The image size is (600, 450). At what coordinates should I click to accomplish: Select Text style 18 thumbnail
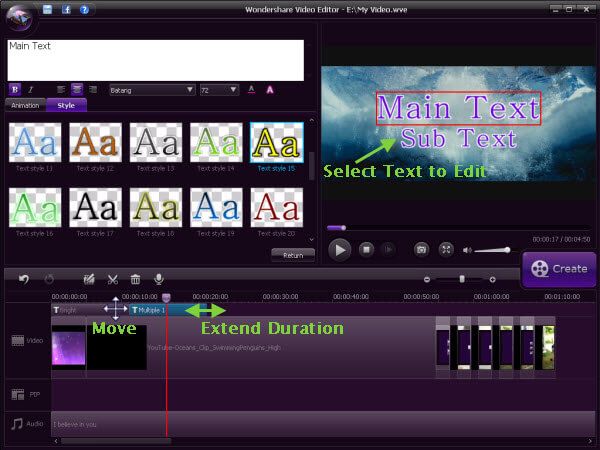tap(156, 207)
